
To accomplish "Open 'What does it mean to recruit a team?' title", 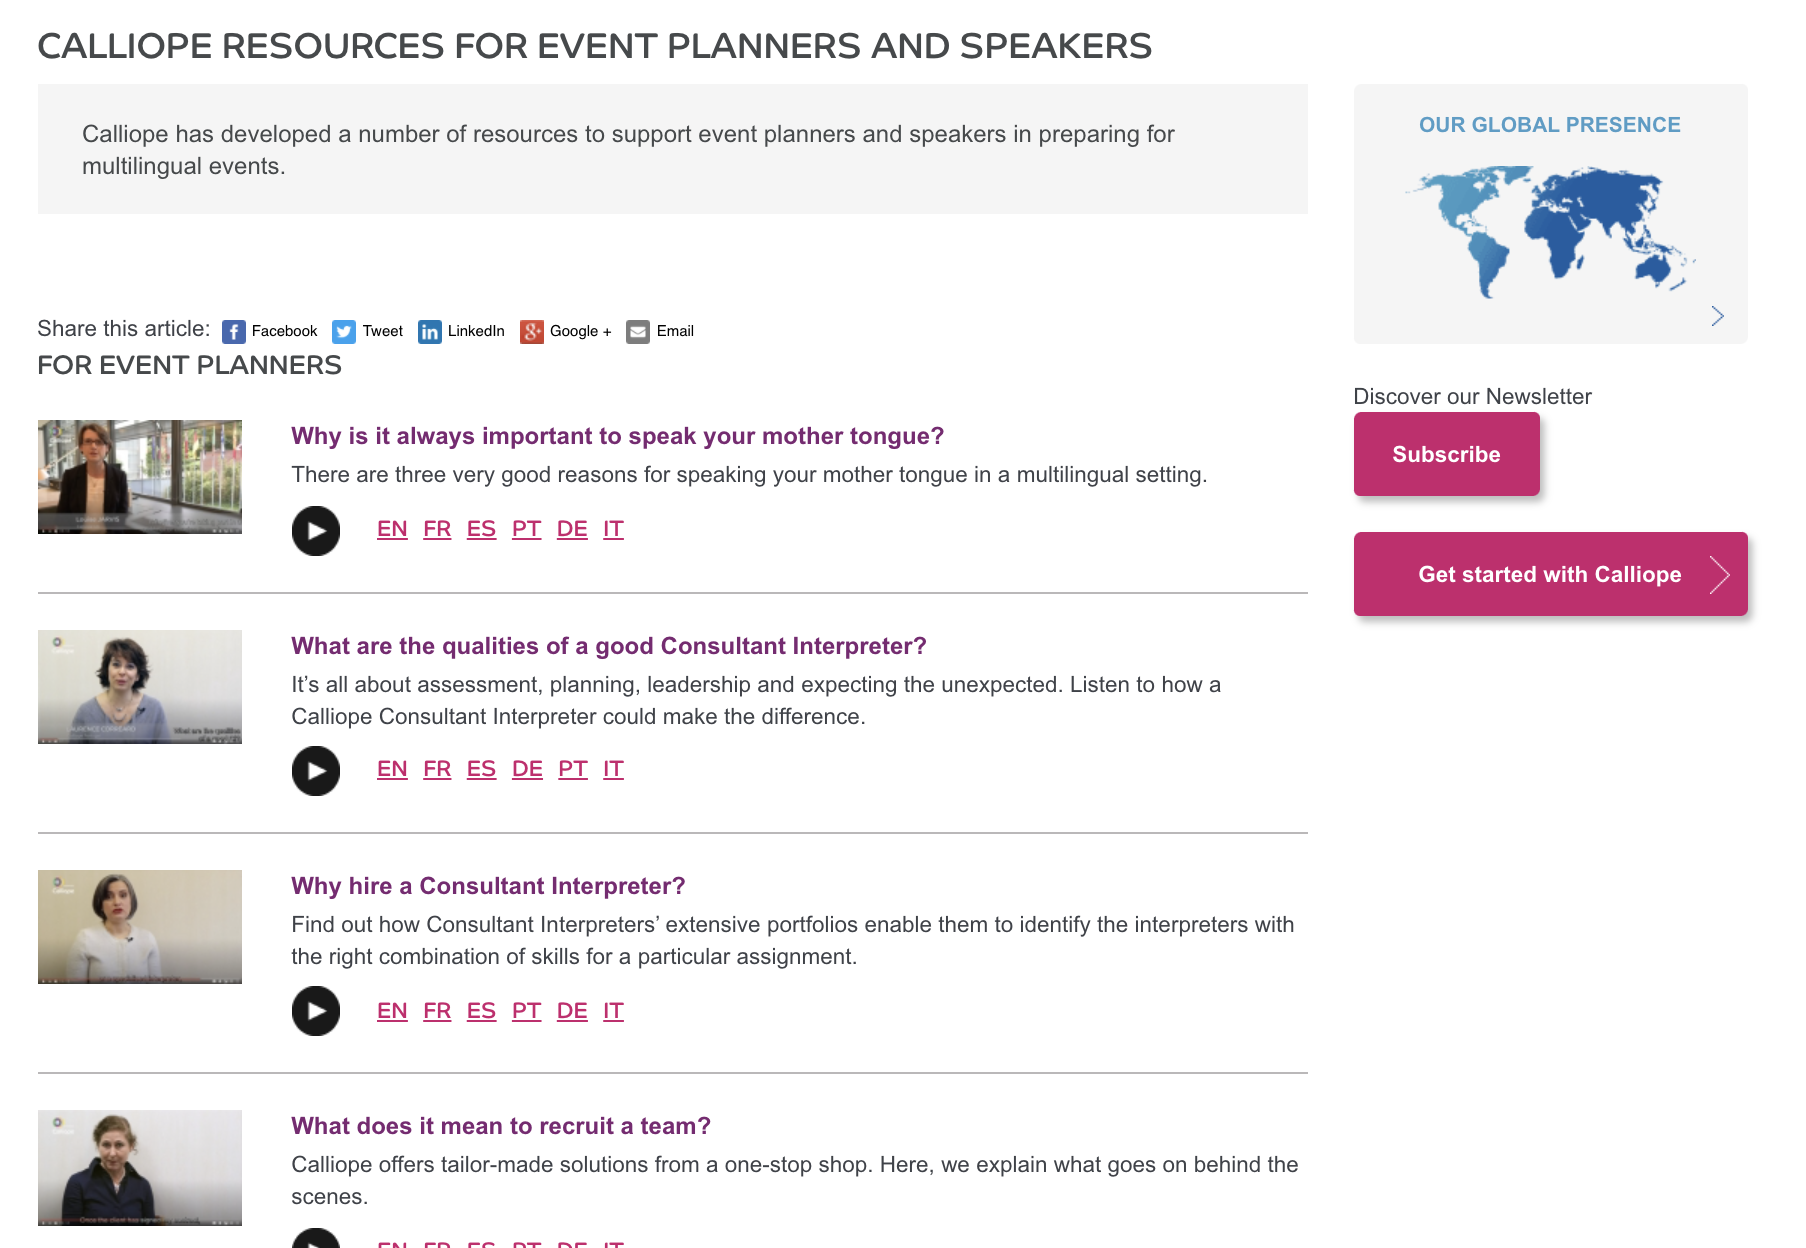I will click(x=501, y=1126).
